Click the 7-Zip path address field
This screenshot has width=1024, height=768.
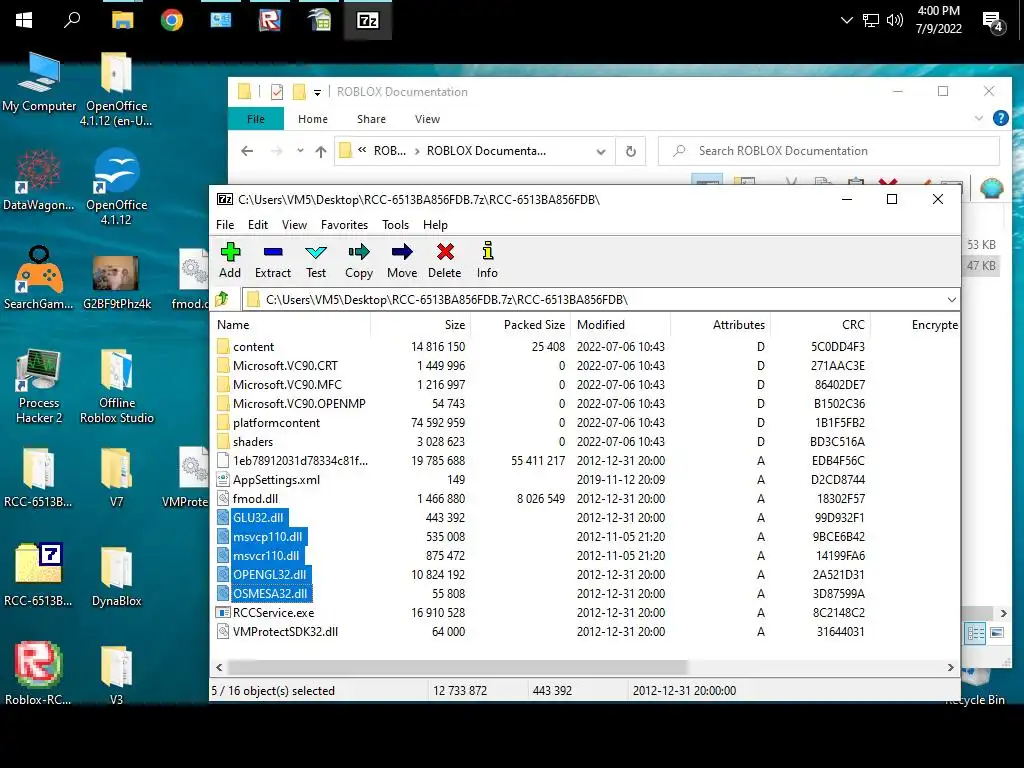pos(601,299)
